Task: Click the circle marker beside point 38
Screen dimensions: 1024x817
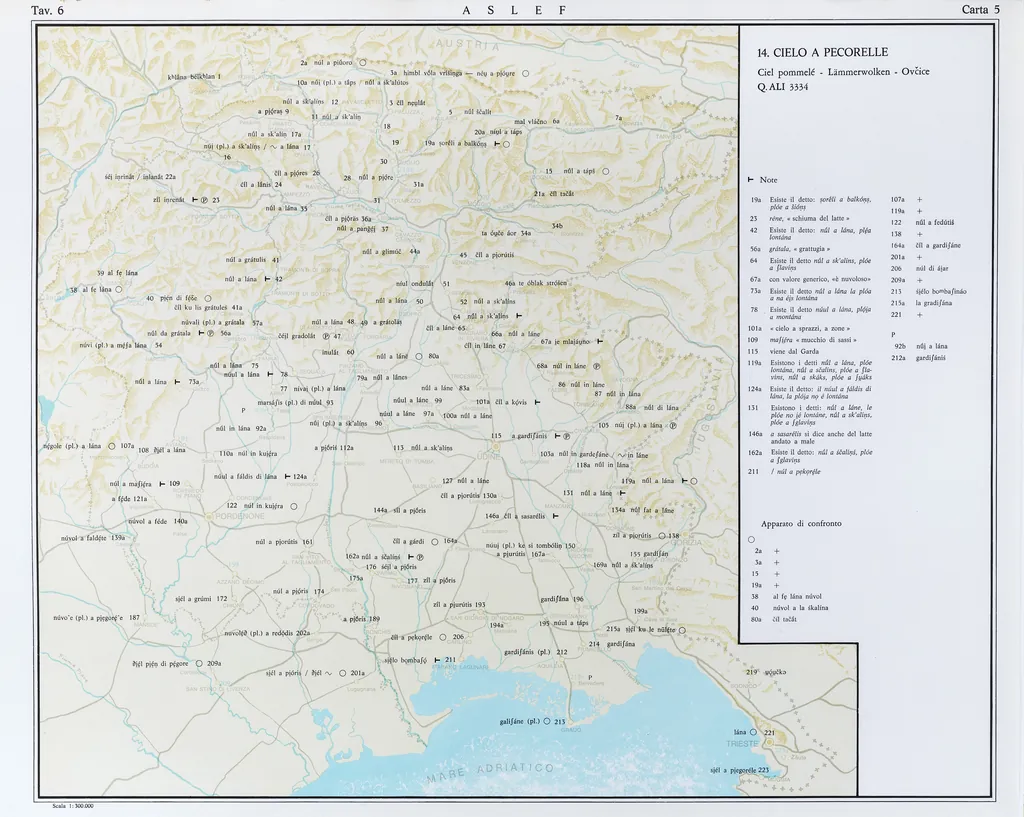Action: point(119,290)
